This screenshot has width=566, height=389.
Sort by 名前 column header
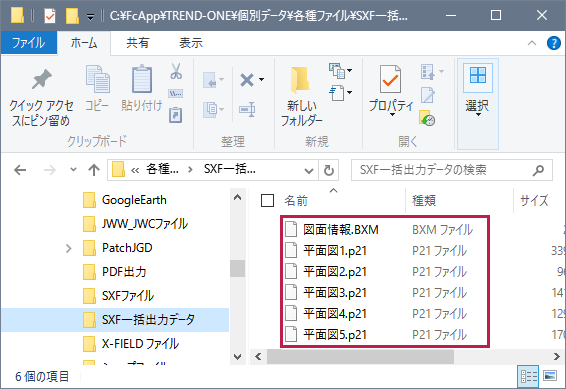296,201
